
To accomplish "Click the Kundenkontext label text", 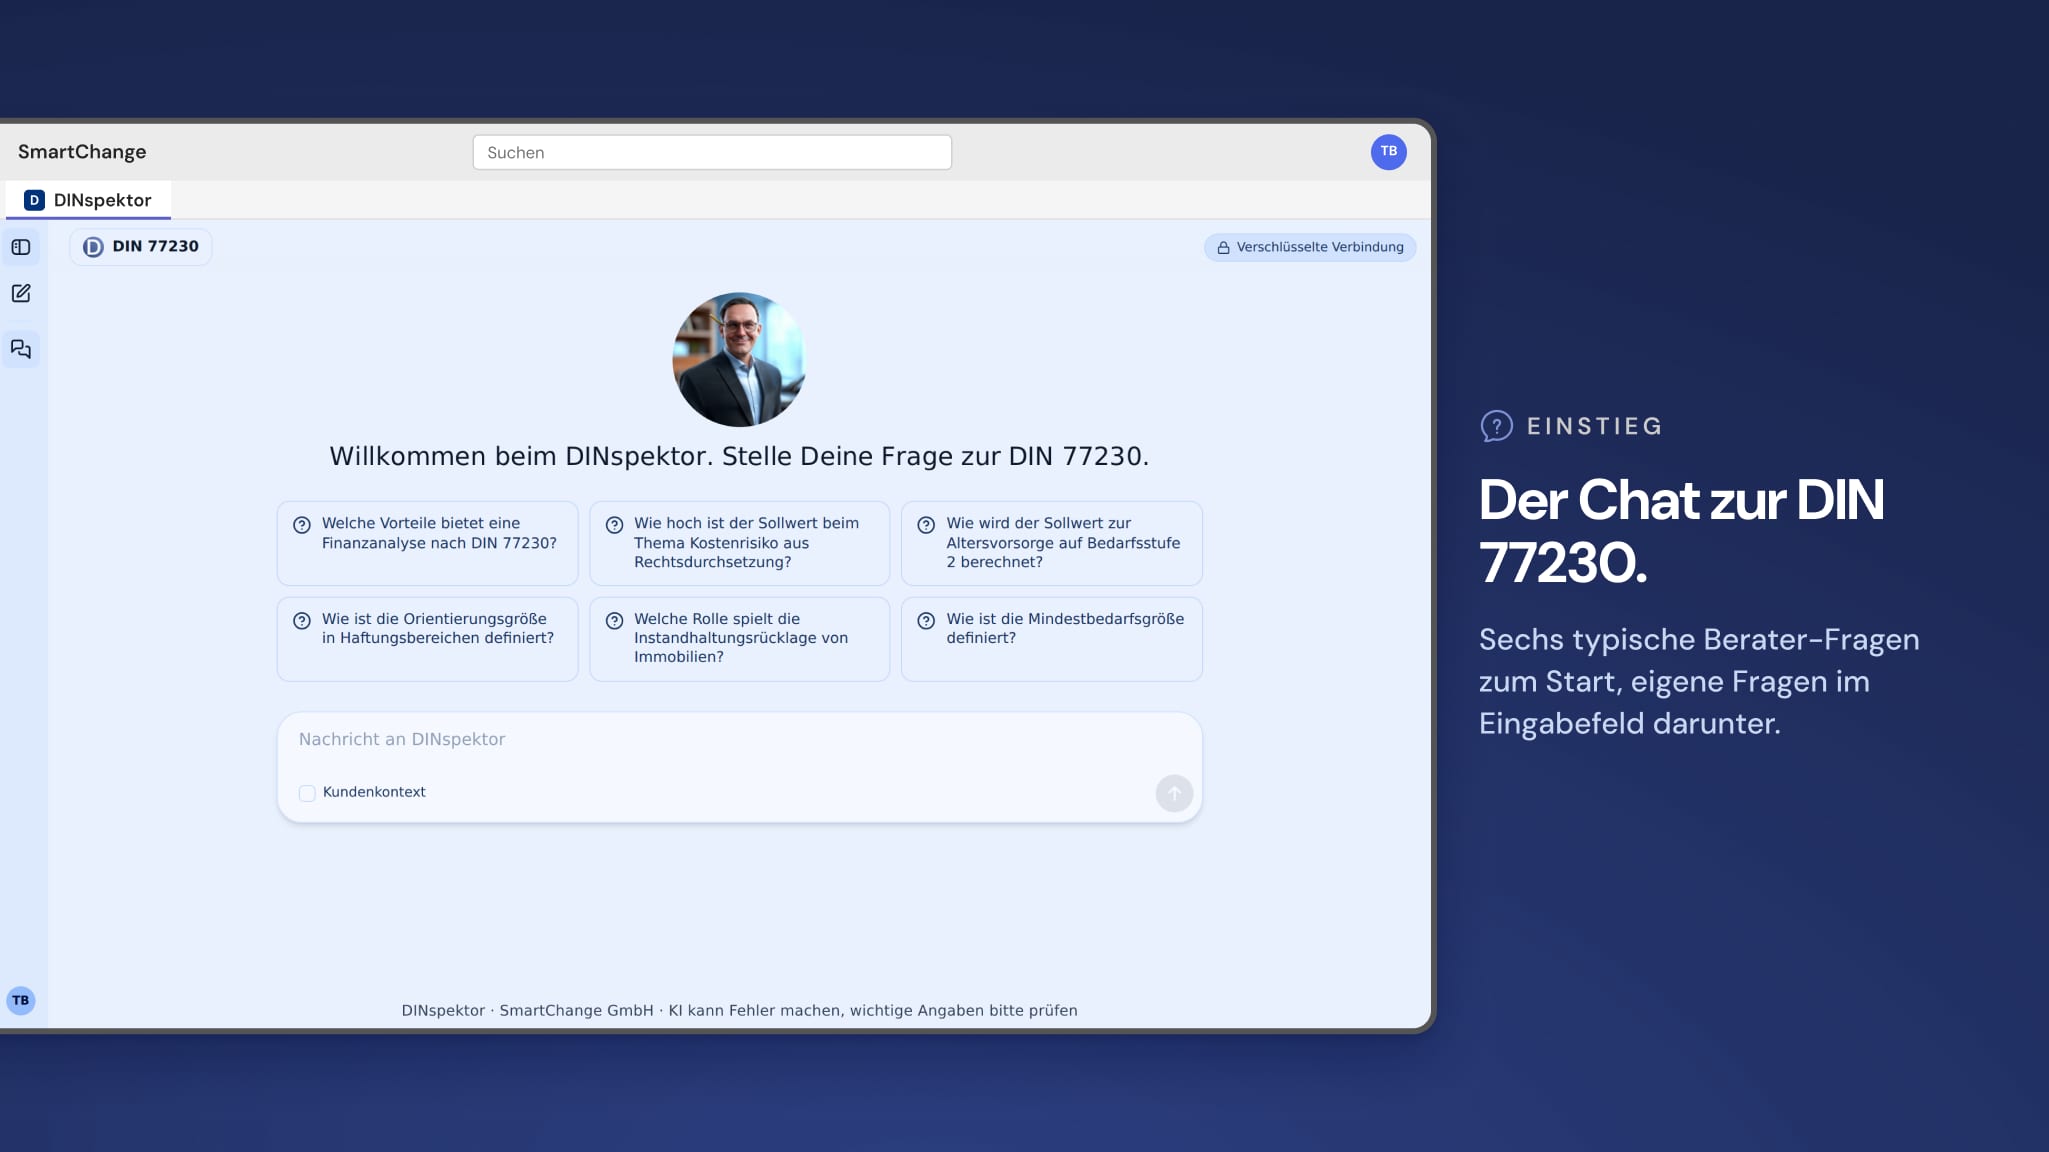I will click(x=374, y=792).
